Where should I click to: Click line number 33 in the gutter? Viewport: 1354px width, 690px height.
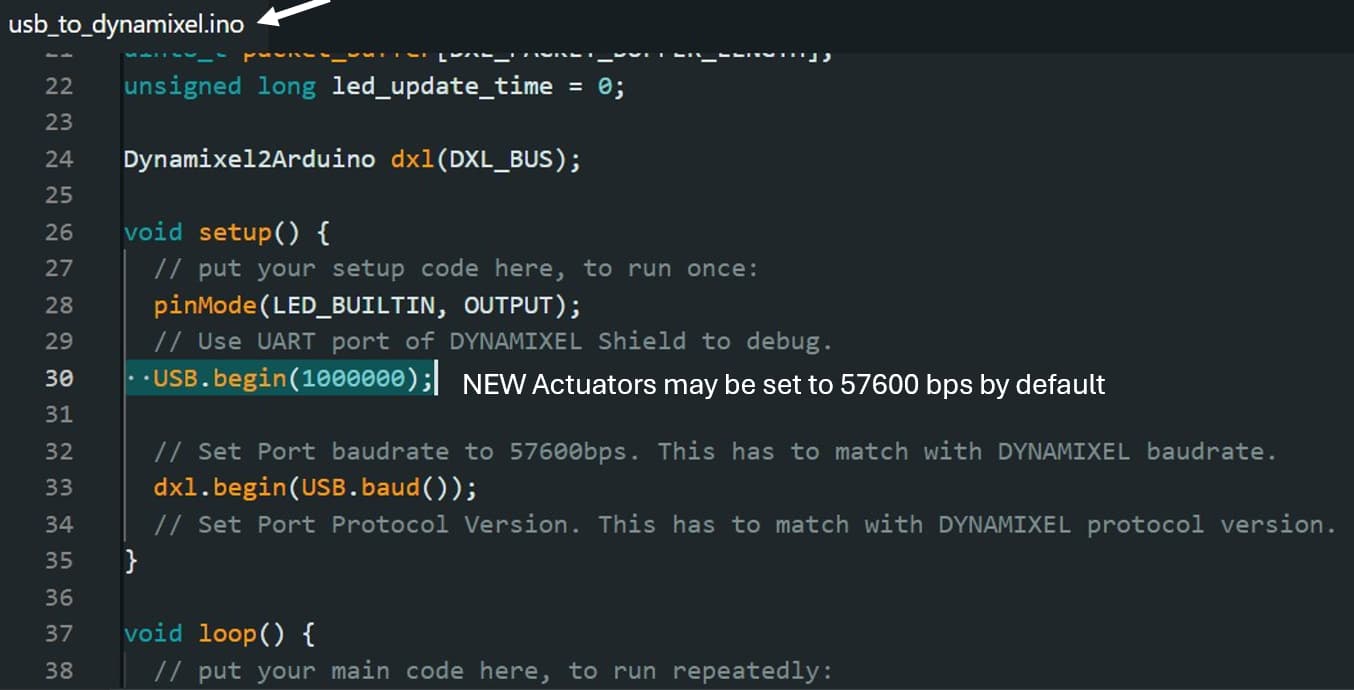(x=59, y=487)
